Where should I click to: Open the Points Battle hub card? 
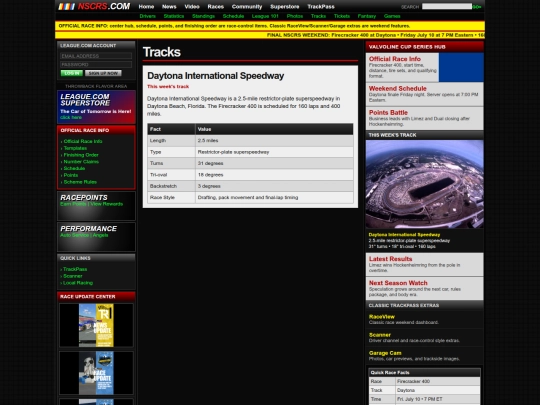[x=424, y=118]
